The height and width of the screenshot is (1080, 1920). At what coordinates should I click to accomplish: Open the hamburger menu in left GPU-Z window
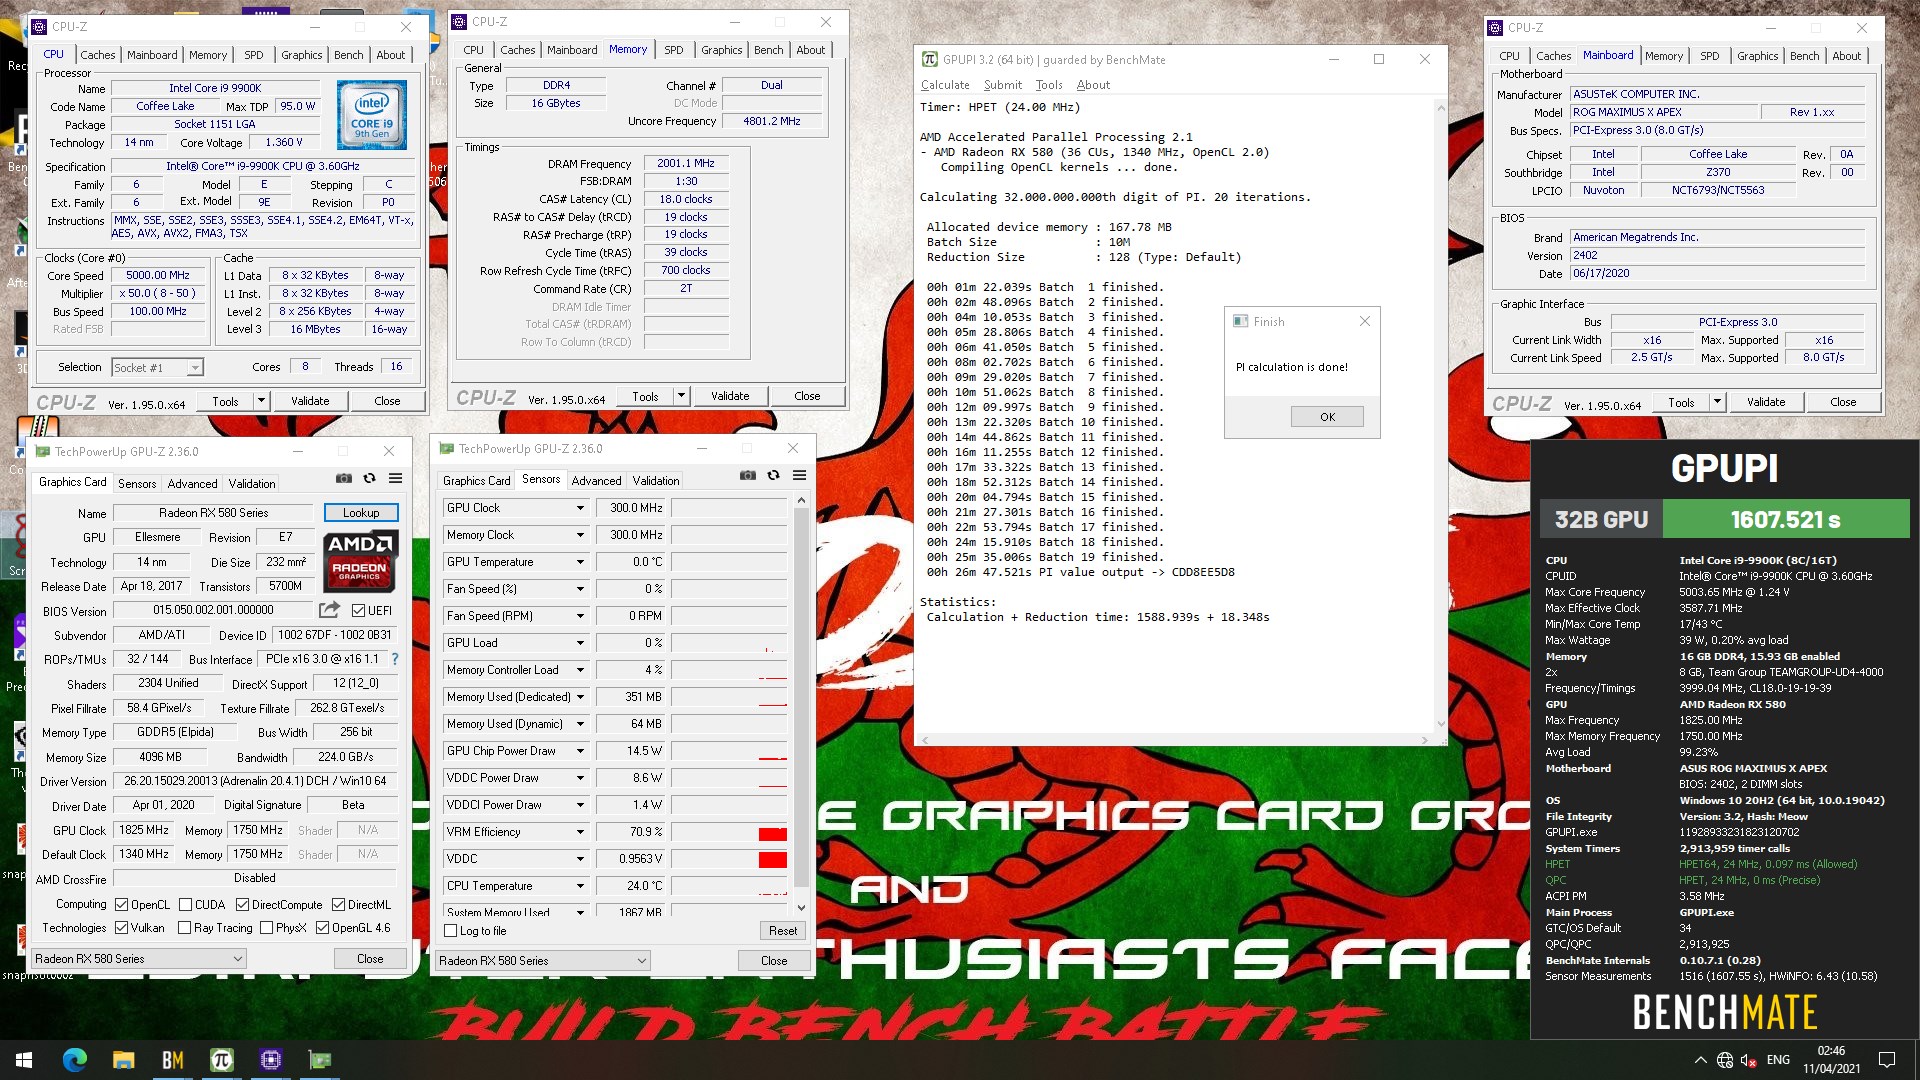395,479
